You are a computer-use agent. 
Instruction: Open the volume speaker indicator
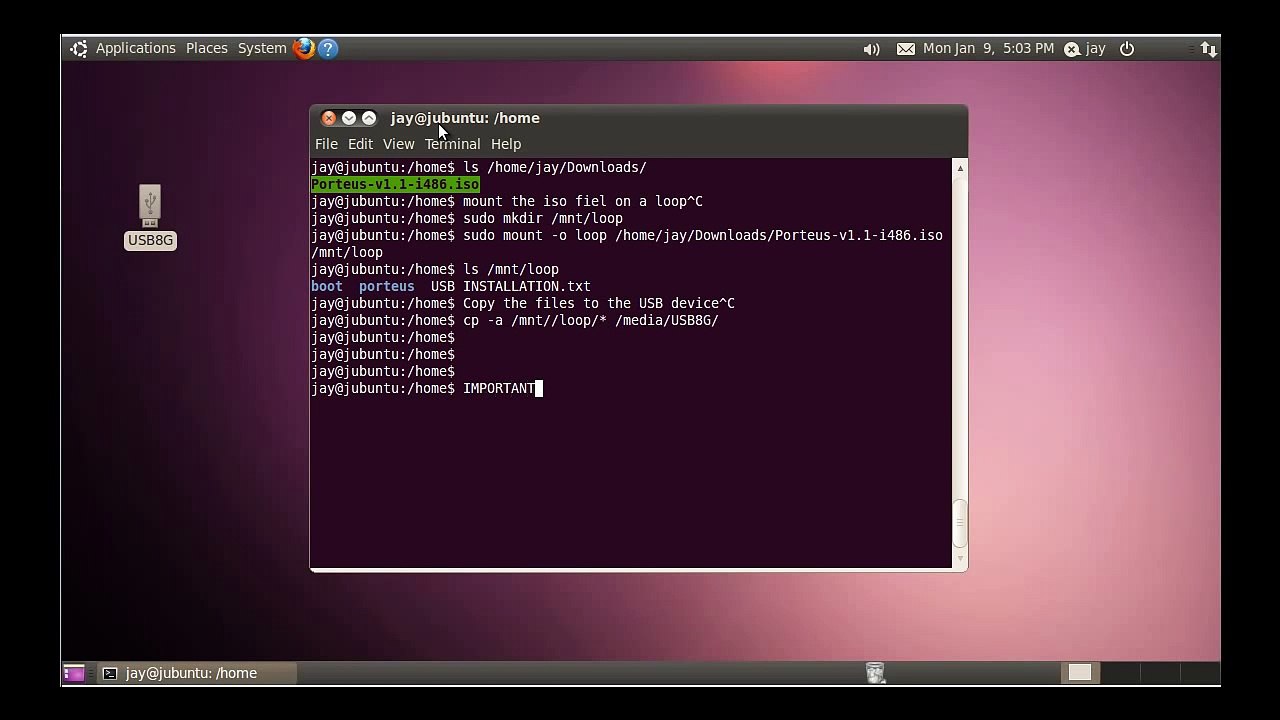coord(872,49)
